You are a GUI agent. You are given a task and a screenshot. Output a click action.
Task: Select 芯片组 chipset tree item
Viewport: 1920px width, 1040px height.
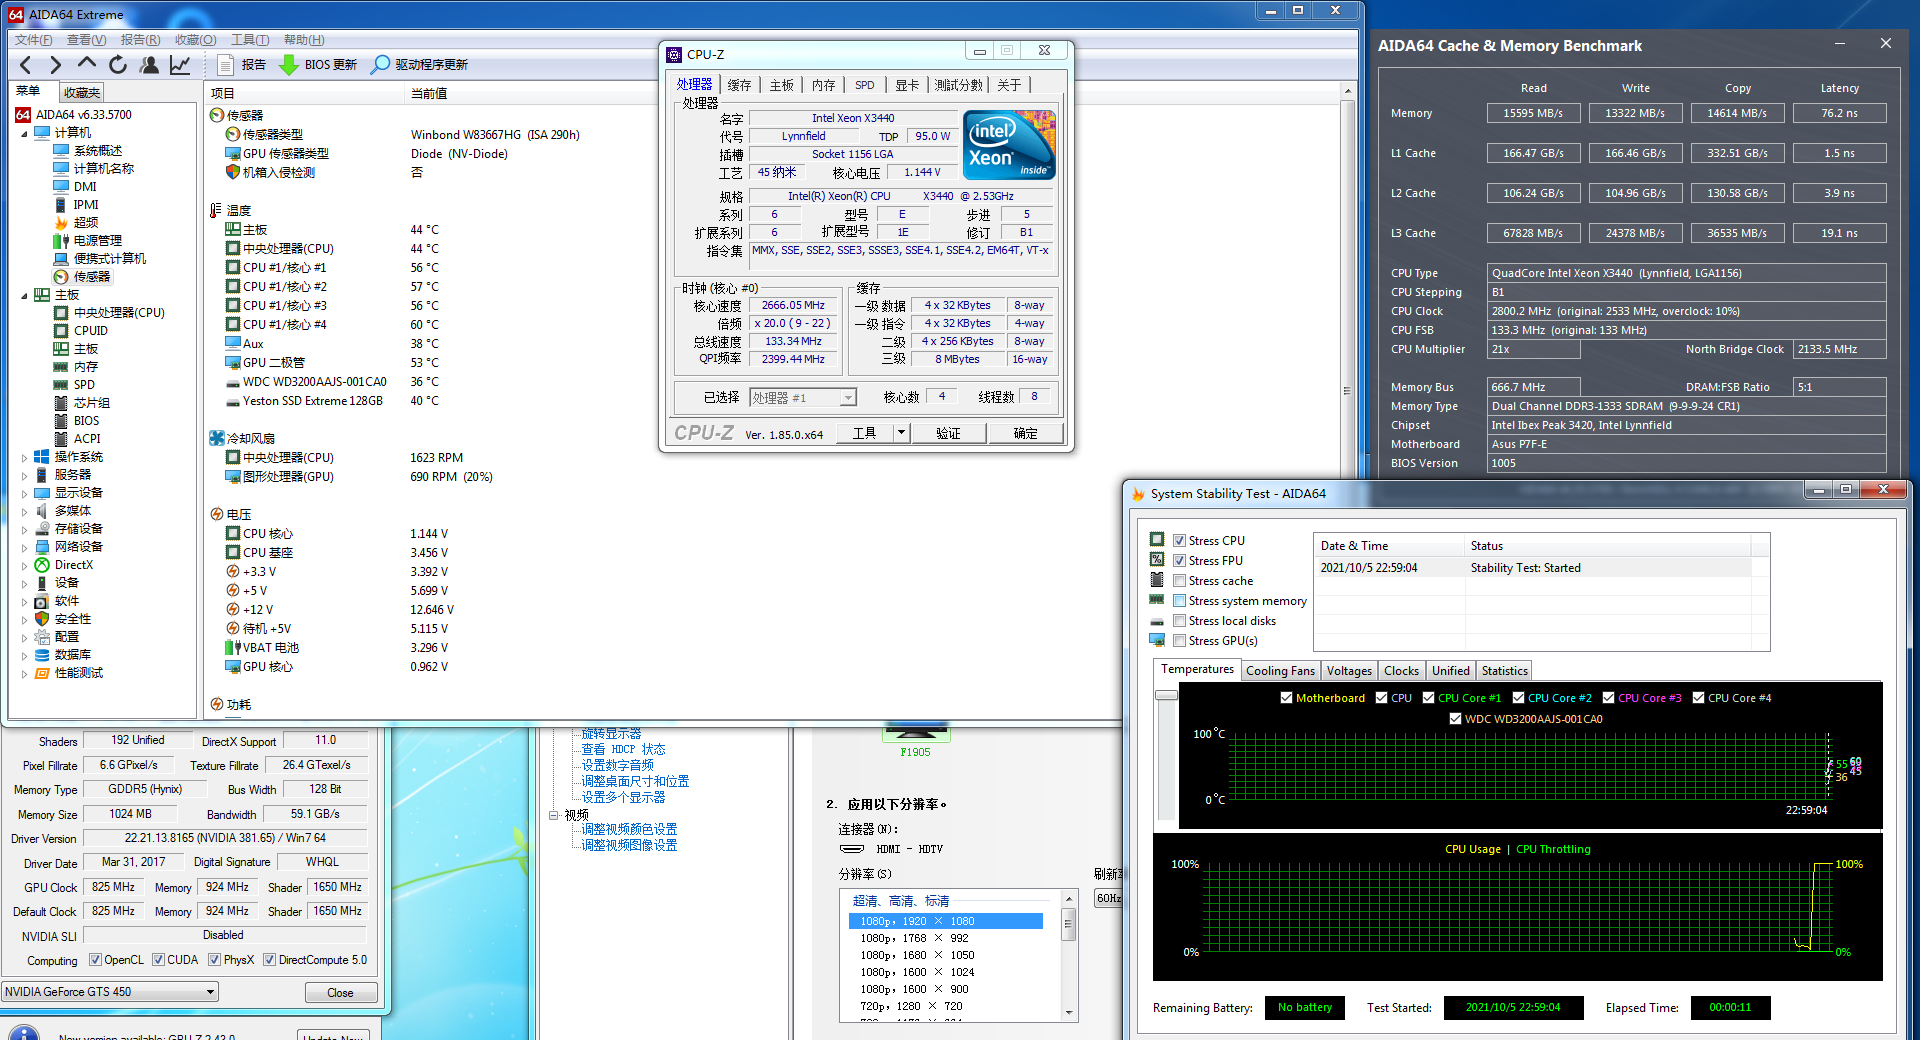pyautogui.click(x=92, y=403)
